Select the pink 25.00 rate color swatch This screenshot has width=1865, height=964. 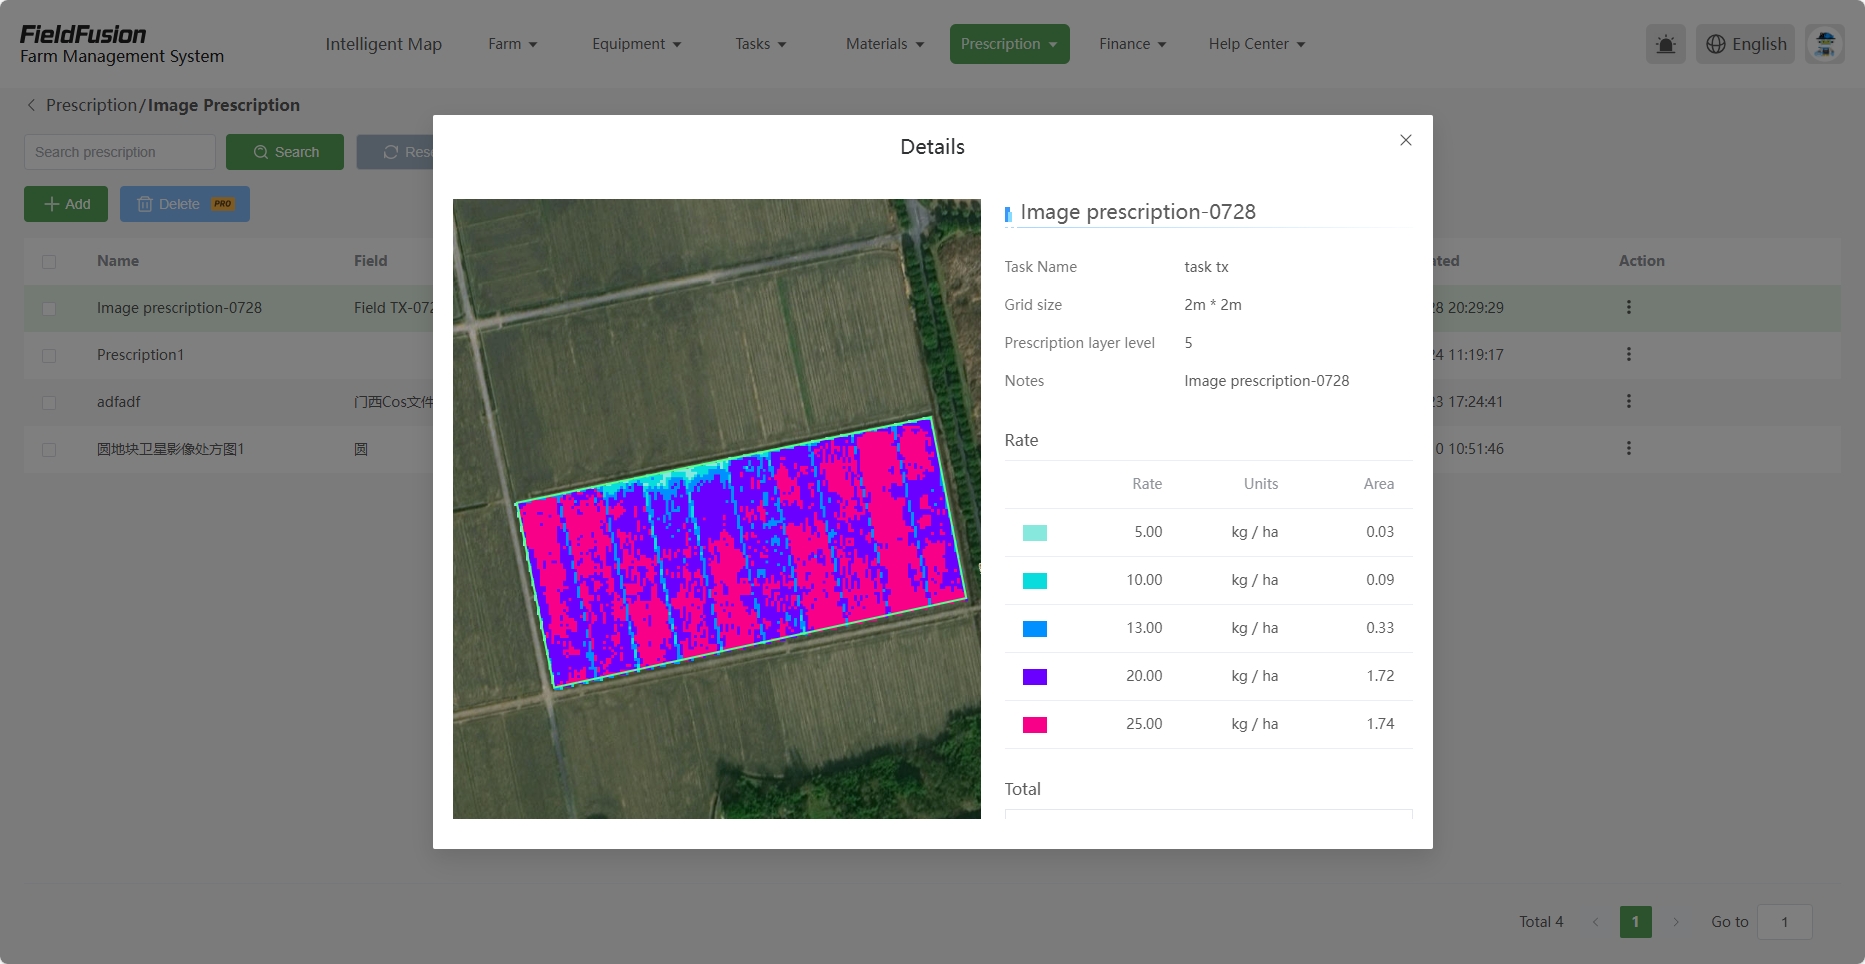click(1034, 724)
